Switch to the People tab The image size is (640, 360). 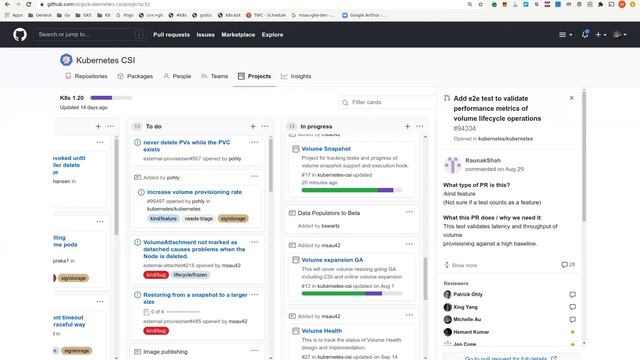pos(177,76)
